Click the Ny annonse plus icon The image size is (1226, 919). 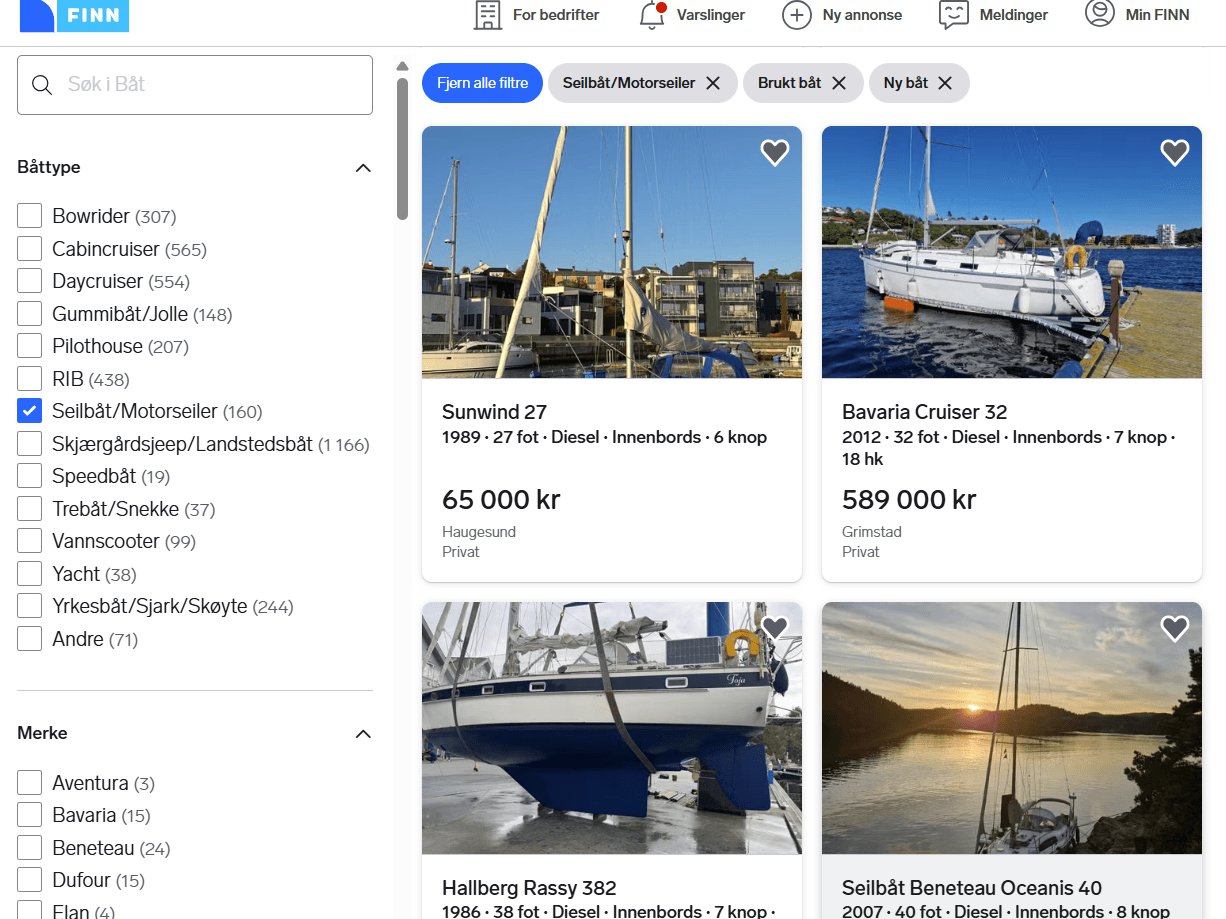(x=796, y=15)
